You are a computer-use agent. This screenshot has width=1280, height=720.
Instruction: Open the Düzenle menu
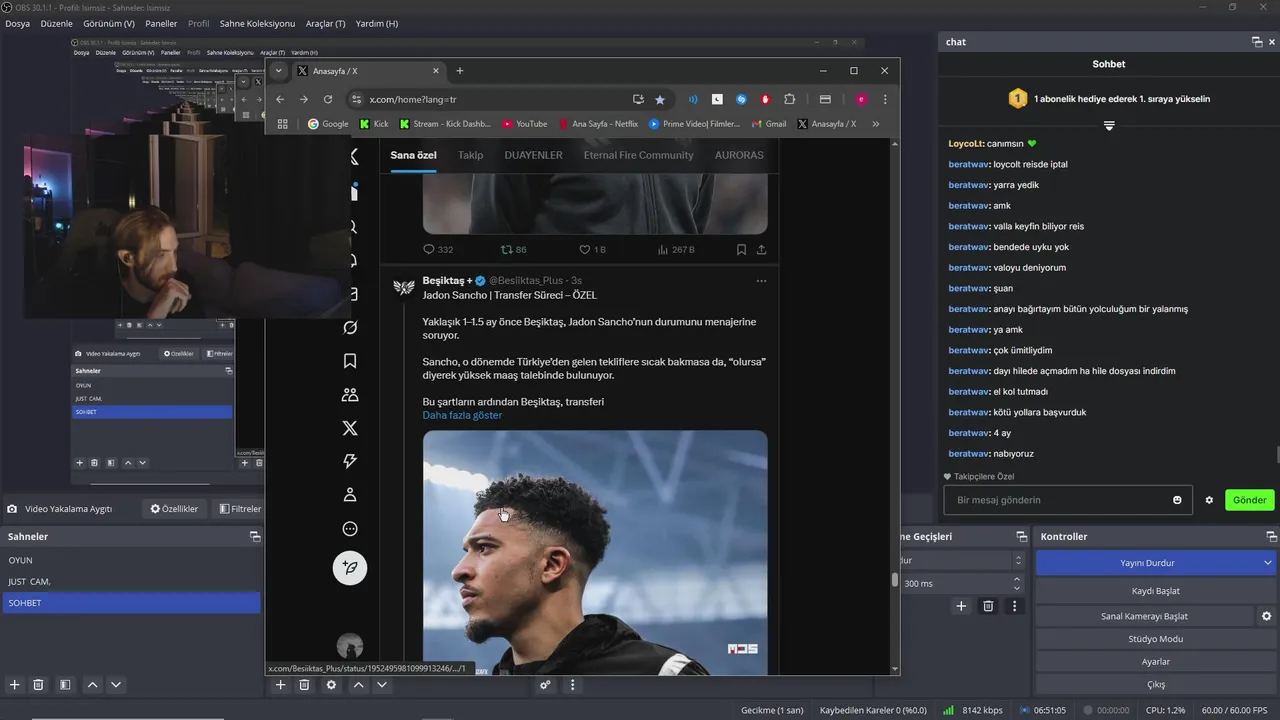57,23
